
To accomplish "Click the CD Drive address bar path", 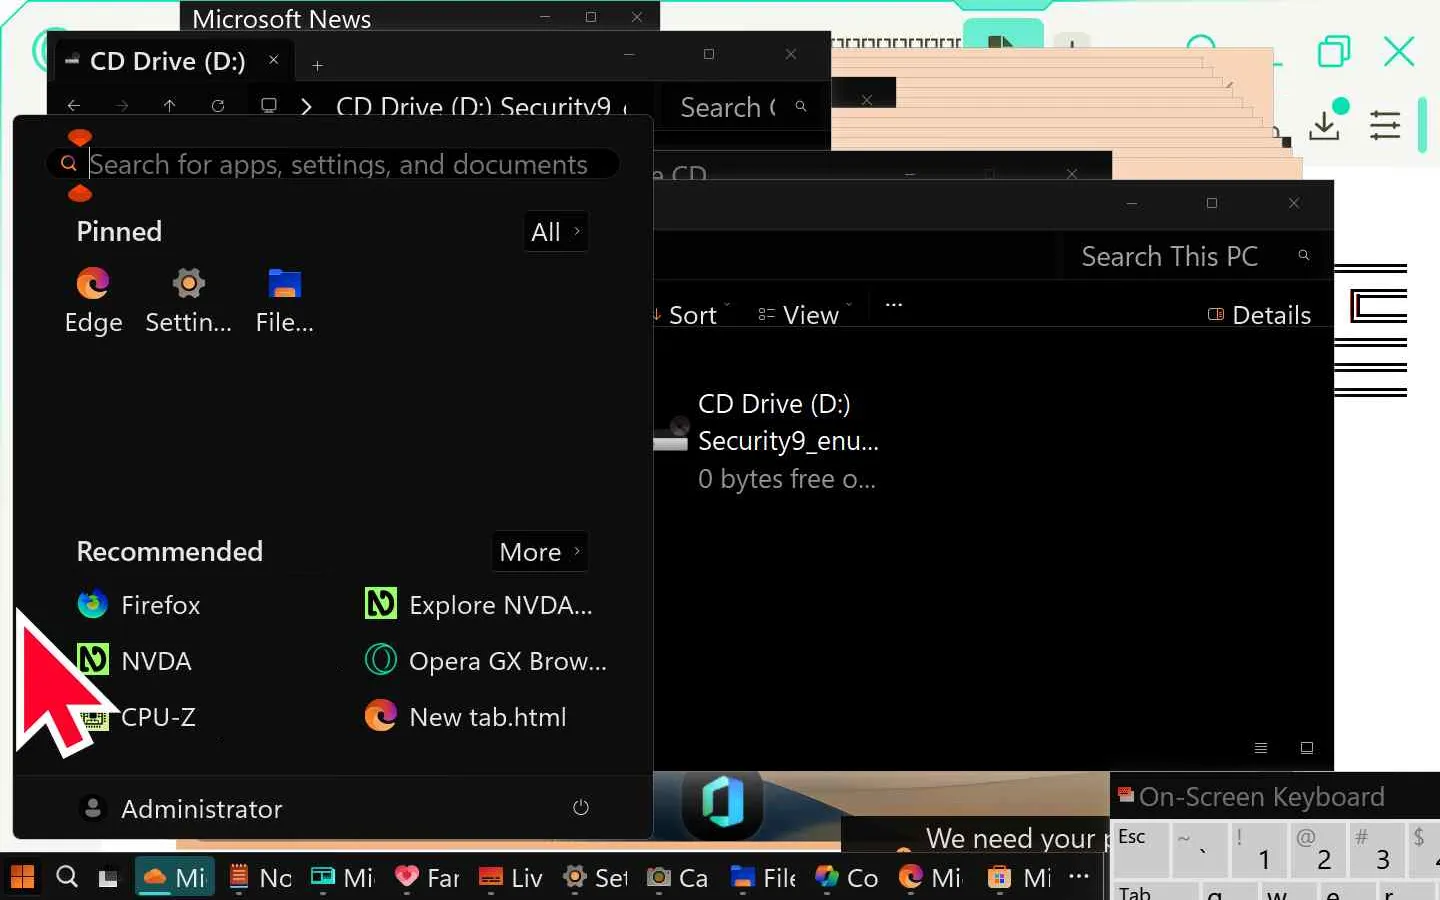I will [482, 106].
